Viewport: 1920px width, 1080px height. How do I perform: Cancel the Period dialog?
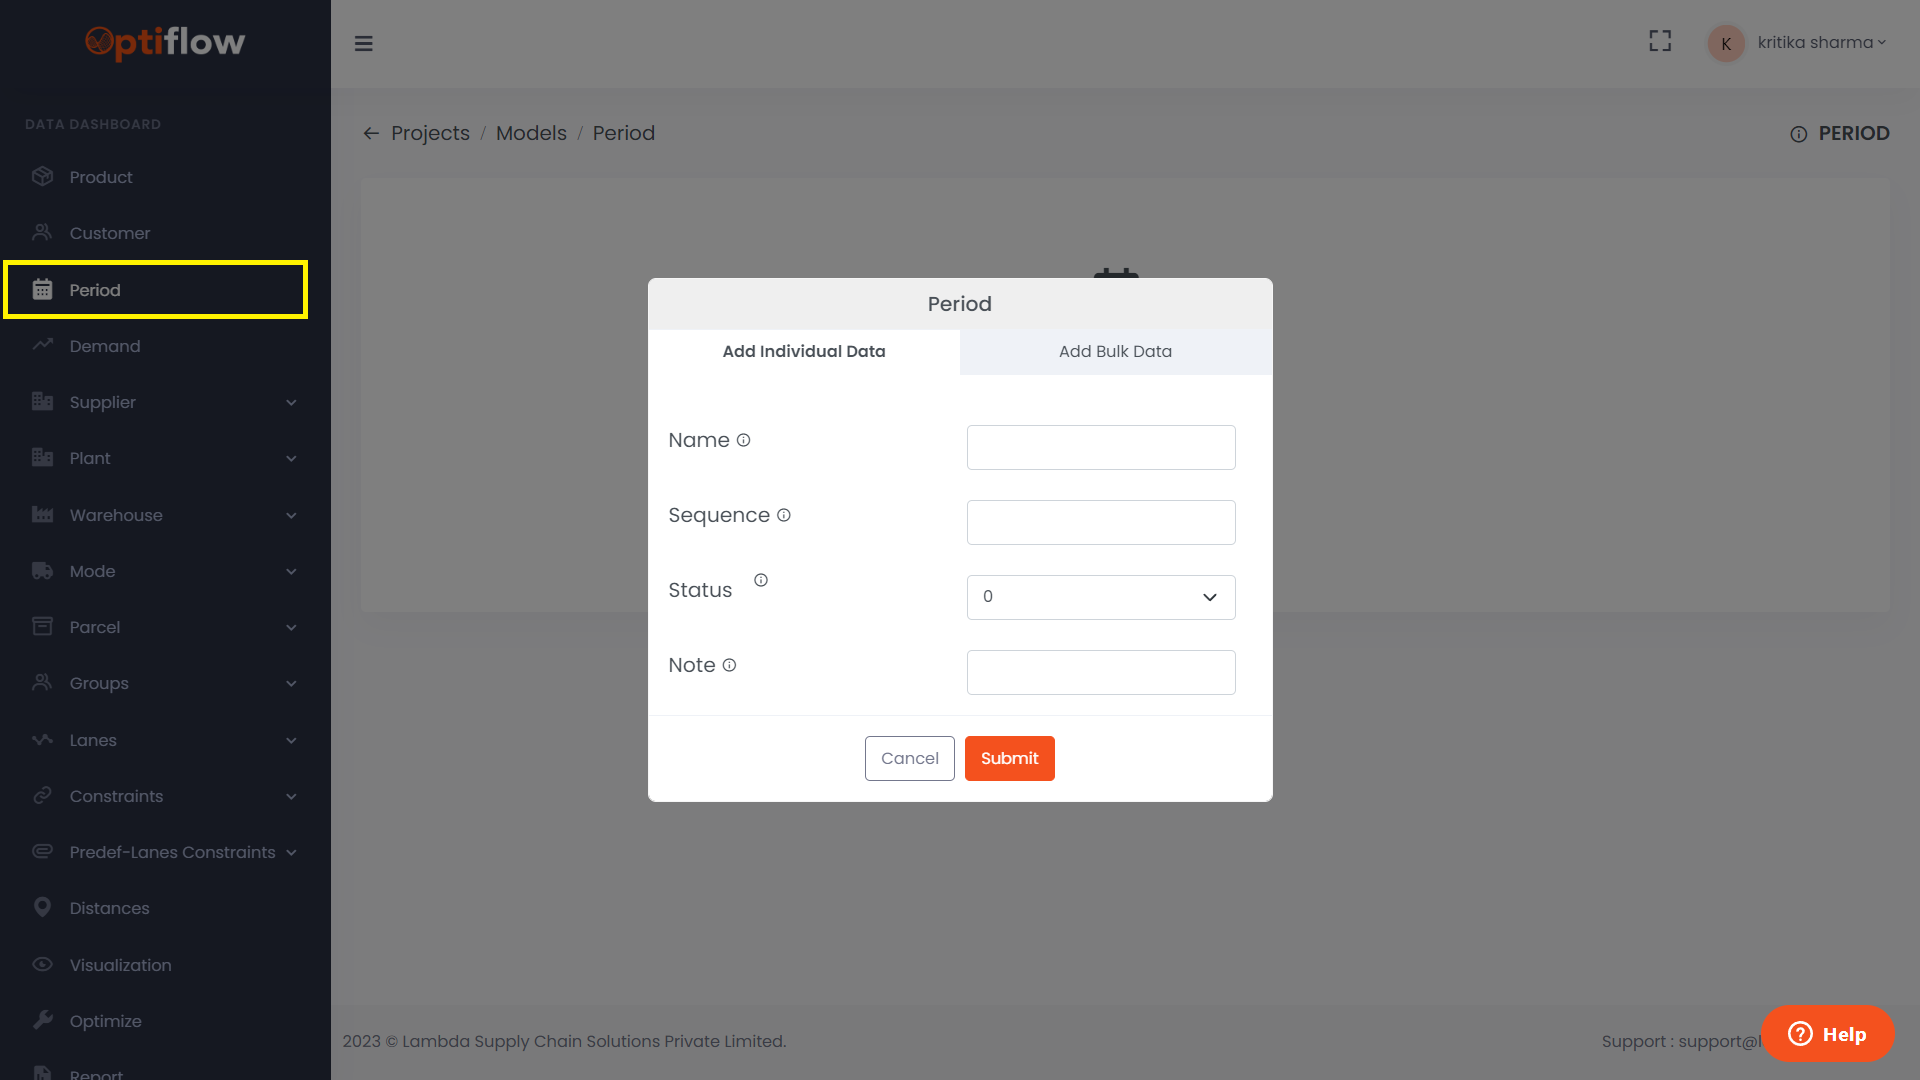(909, 758)
